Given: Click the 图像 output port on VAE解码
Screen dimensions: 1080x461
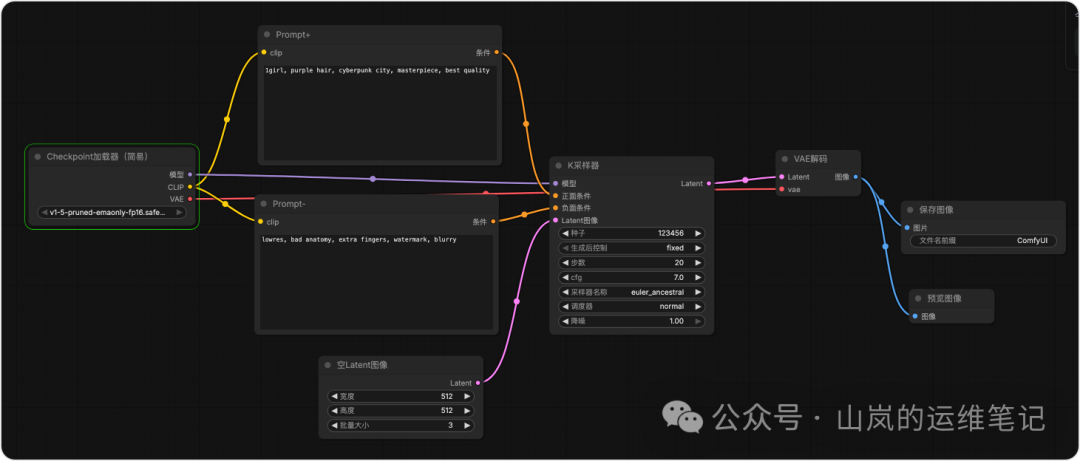Looking at the screenshot, I should tap(855, 177).
